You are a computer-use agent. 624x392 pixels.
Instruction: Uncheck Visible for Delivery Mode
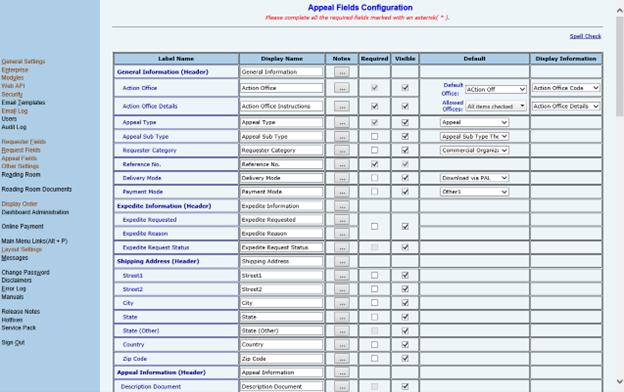(405, 178)
